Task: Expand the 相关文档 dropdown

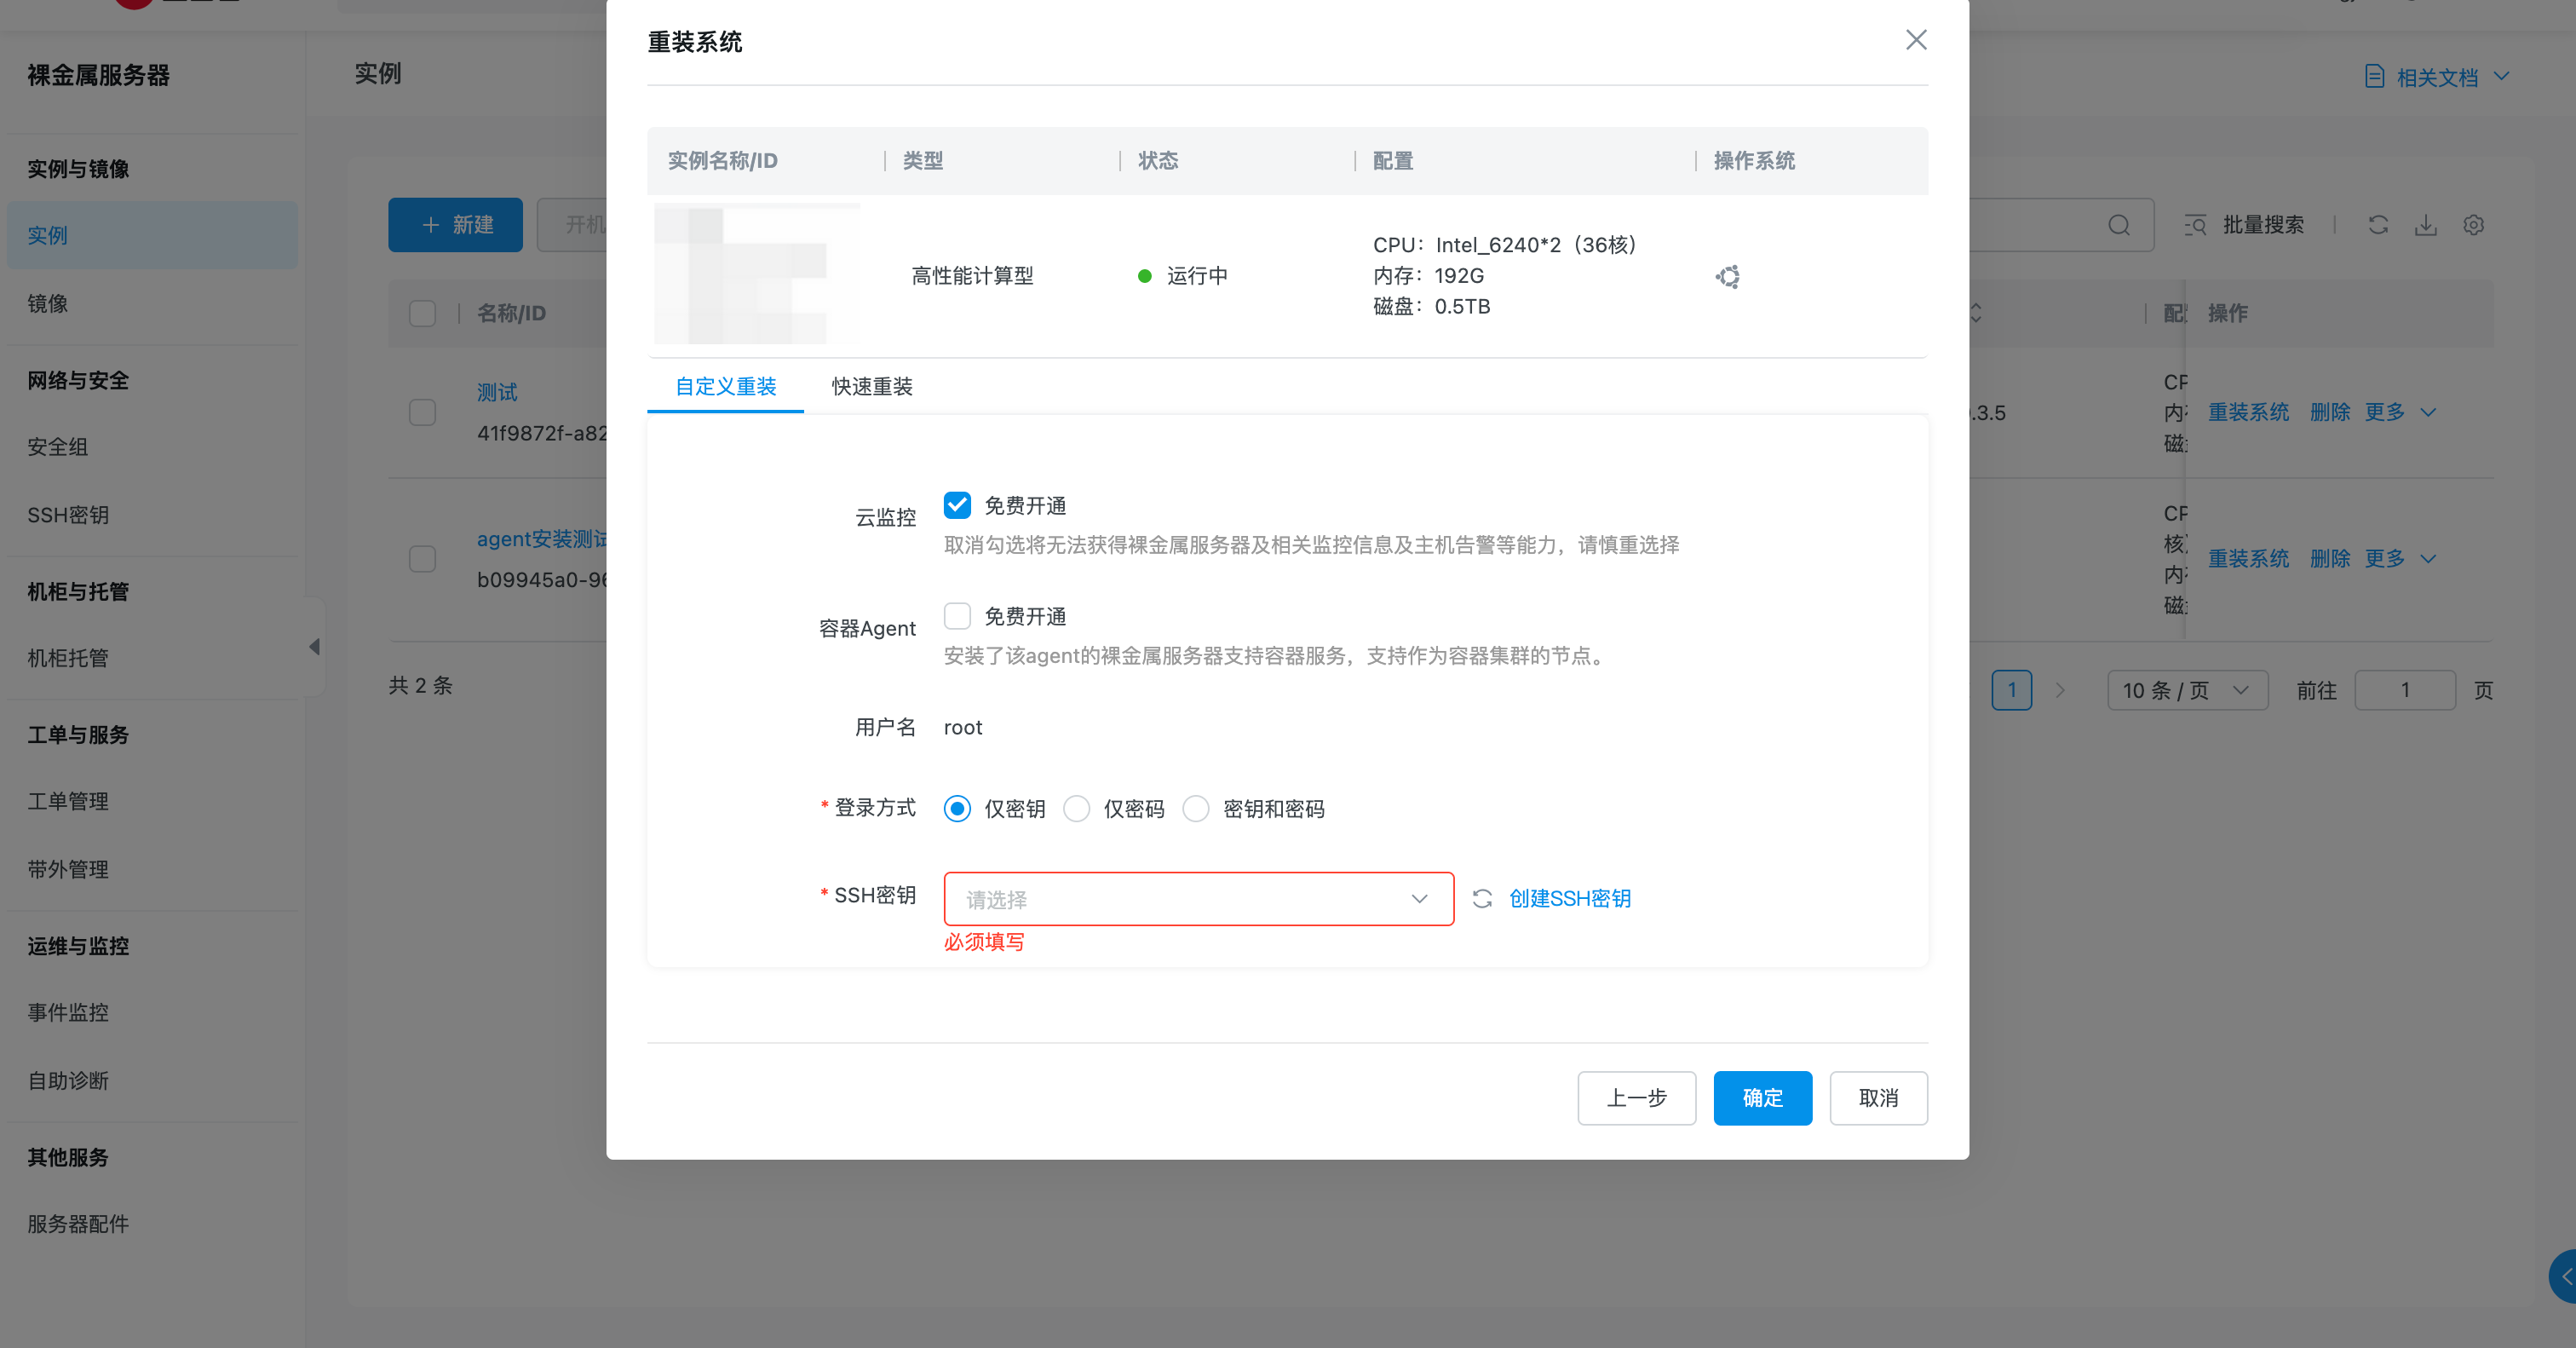Action: click(x=2436, y=77)
